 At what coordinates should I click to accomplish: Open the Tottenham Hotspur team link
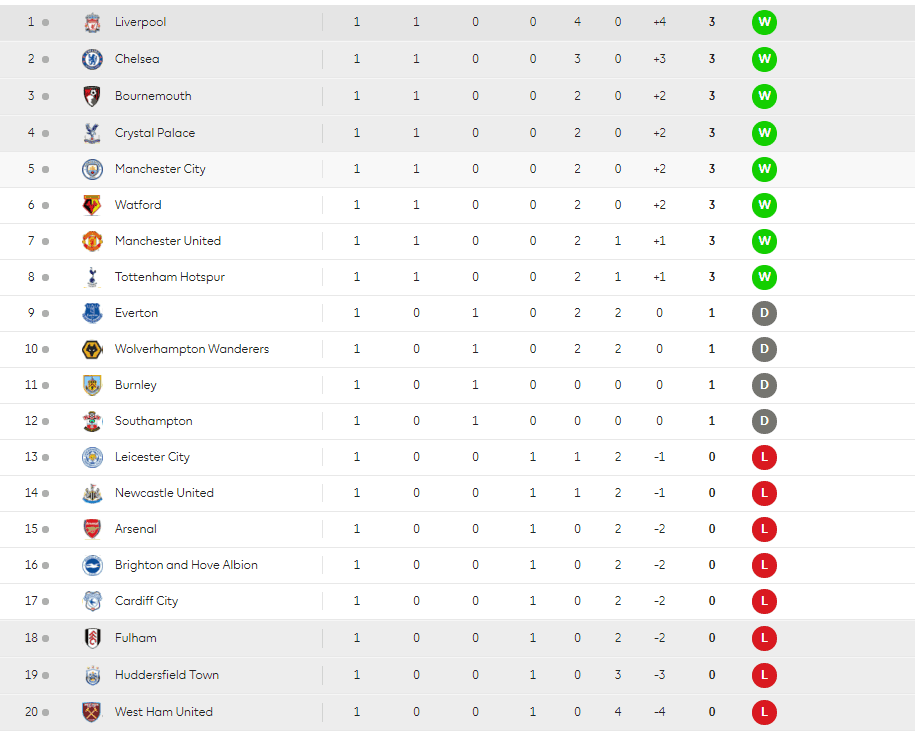click(170, 277)
